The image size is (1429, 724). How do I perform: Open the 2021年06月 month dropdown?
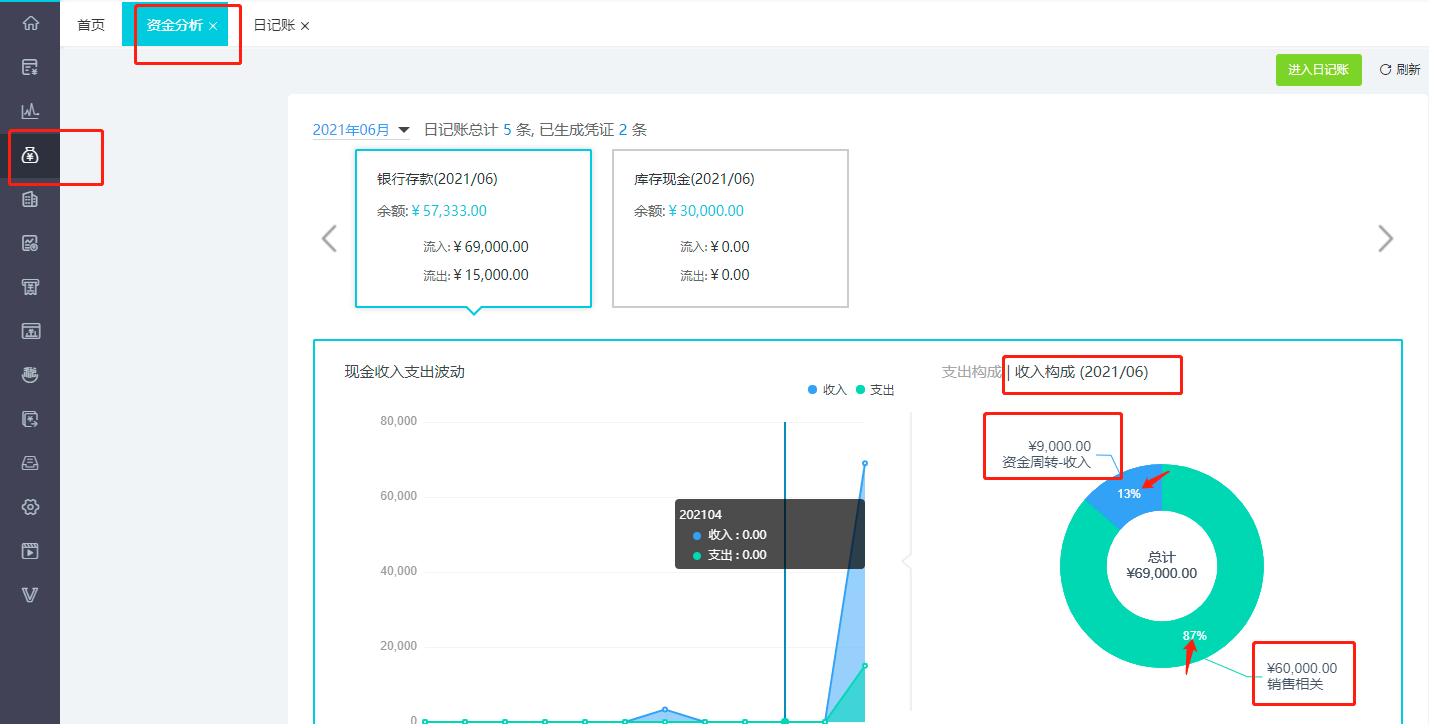tap(361, 130)
